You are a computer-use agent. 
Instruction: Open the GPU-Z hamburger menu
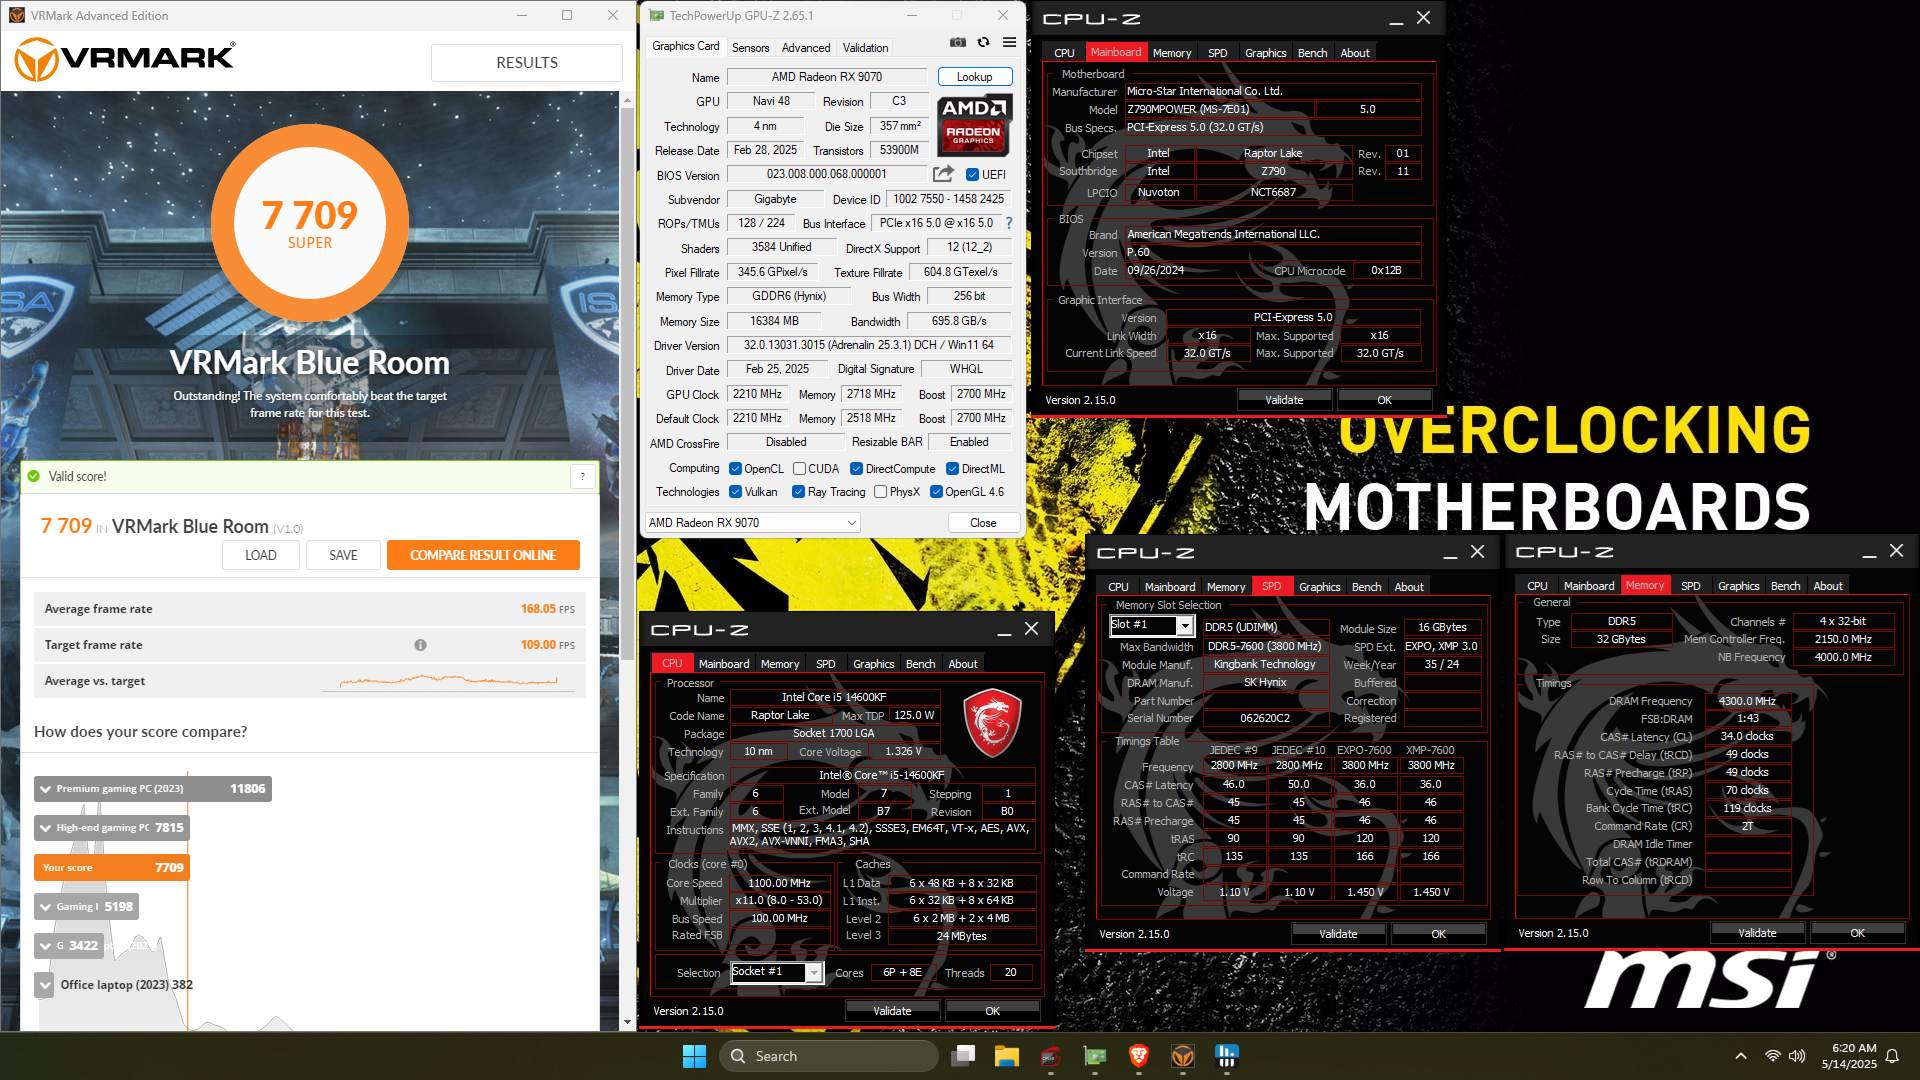[x=1010, y=42]
